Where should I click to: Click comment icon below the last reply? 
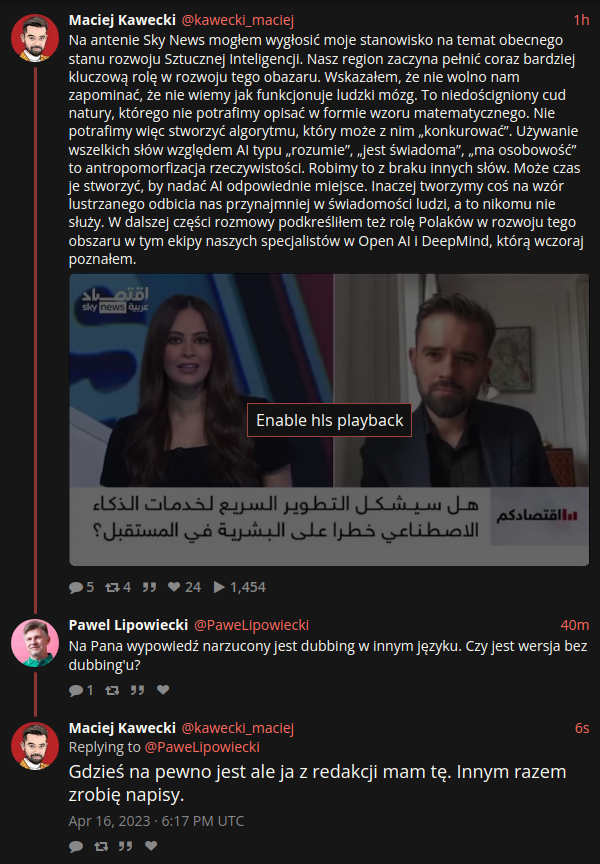click(75, 846)
